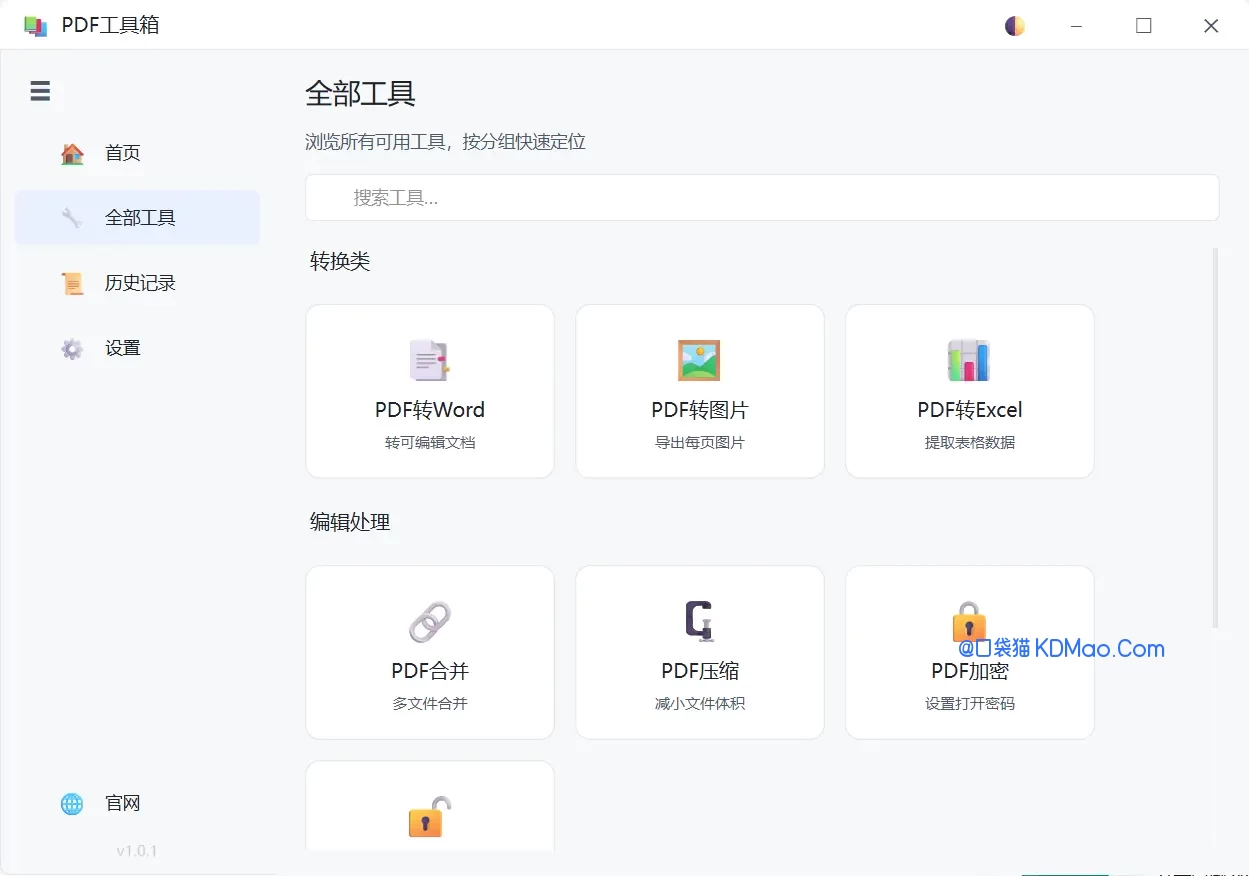Open the 首页 menu item
Image resolution: width=1249 pixels, height=876 pixels.
[137, 153]
